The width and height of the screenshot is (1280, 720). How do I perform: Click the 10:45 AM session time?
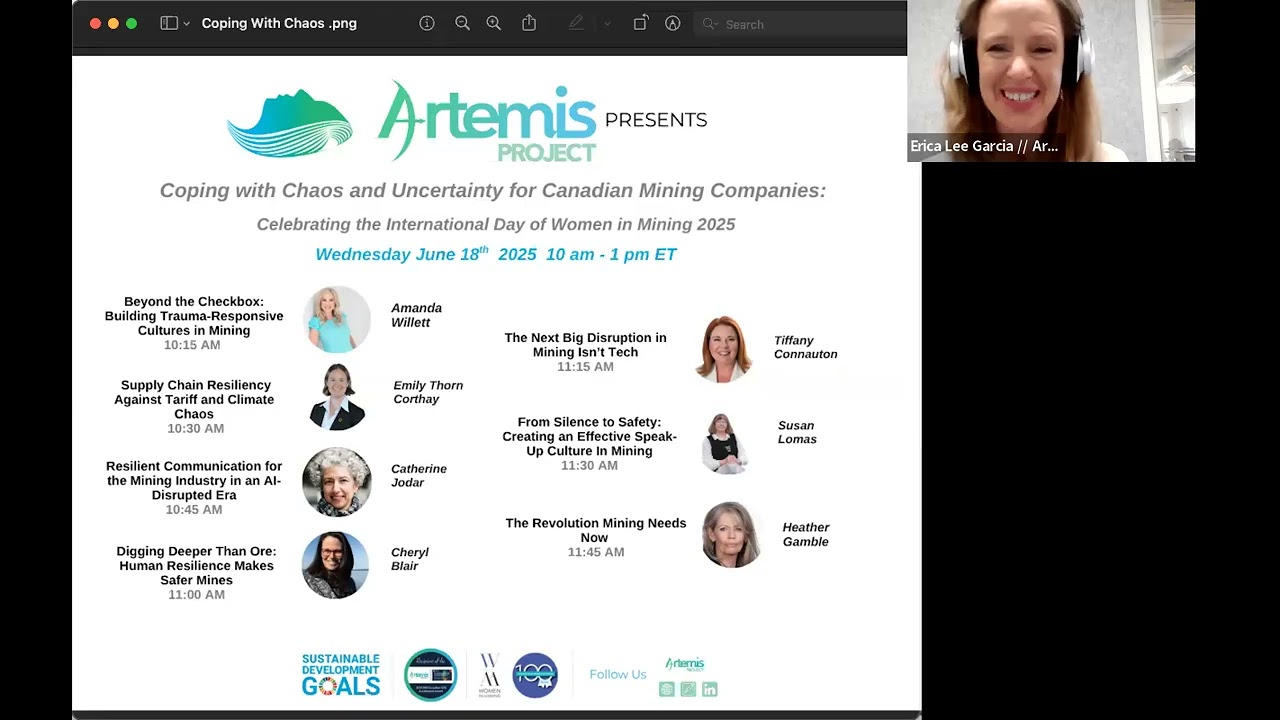coord(194,509)
